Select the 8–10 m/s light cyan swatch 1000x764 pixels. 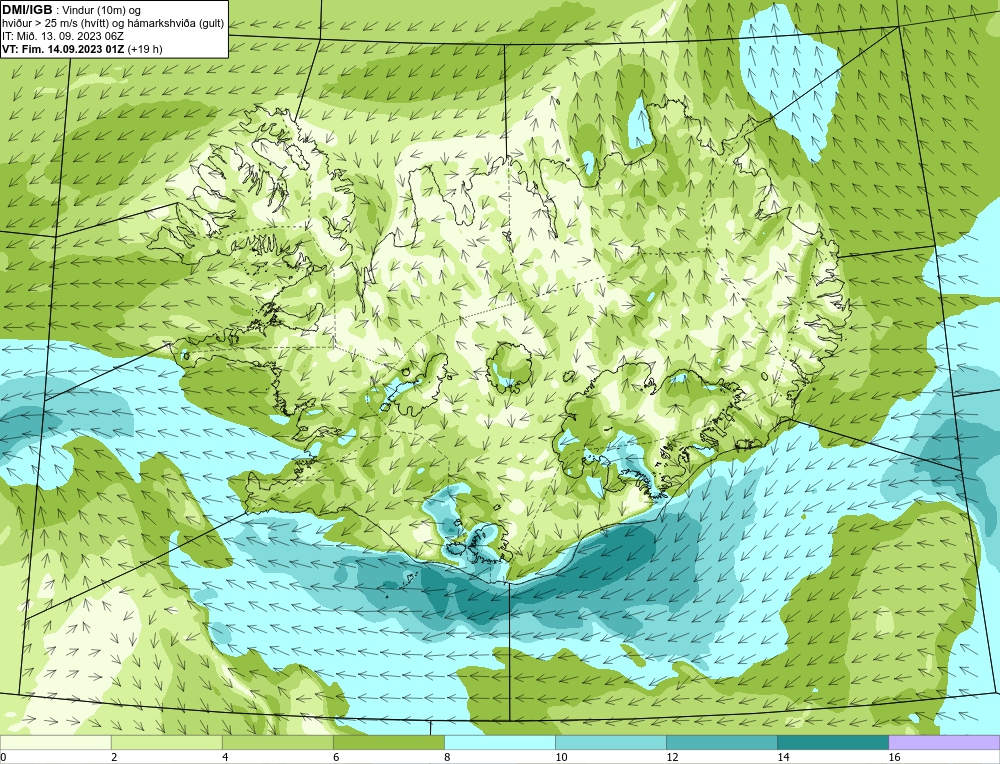499,742
